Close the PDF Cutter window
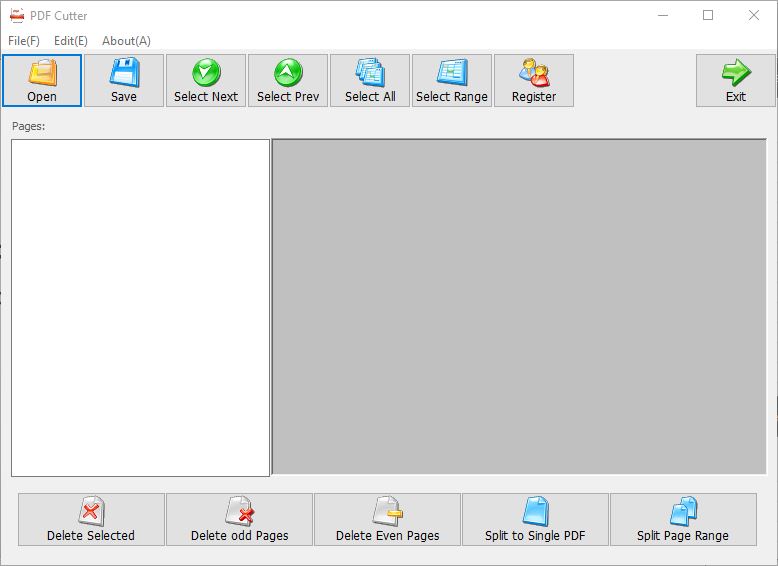The height and width of the screenshot is (566, 778). [x=754, y=15]
